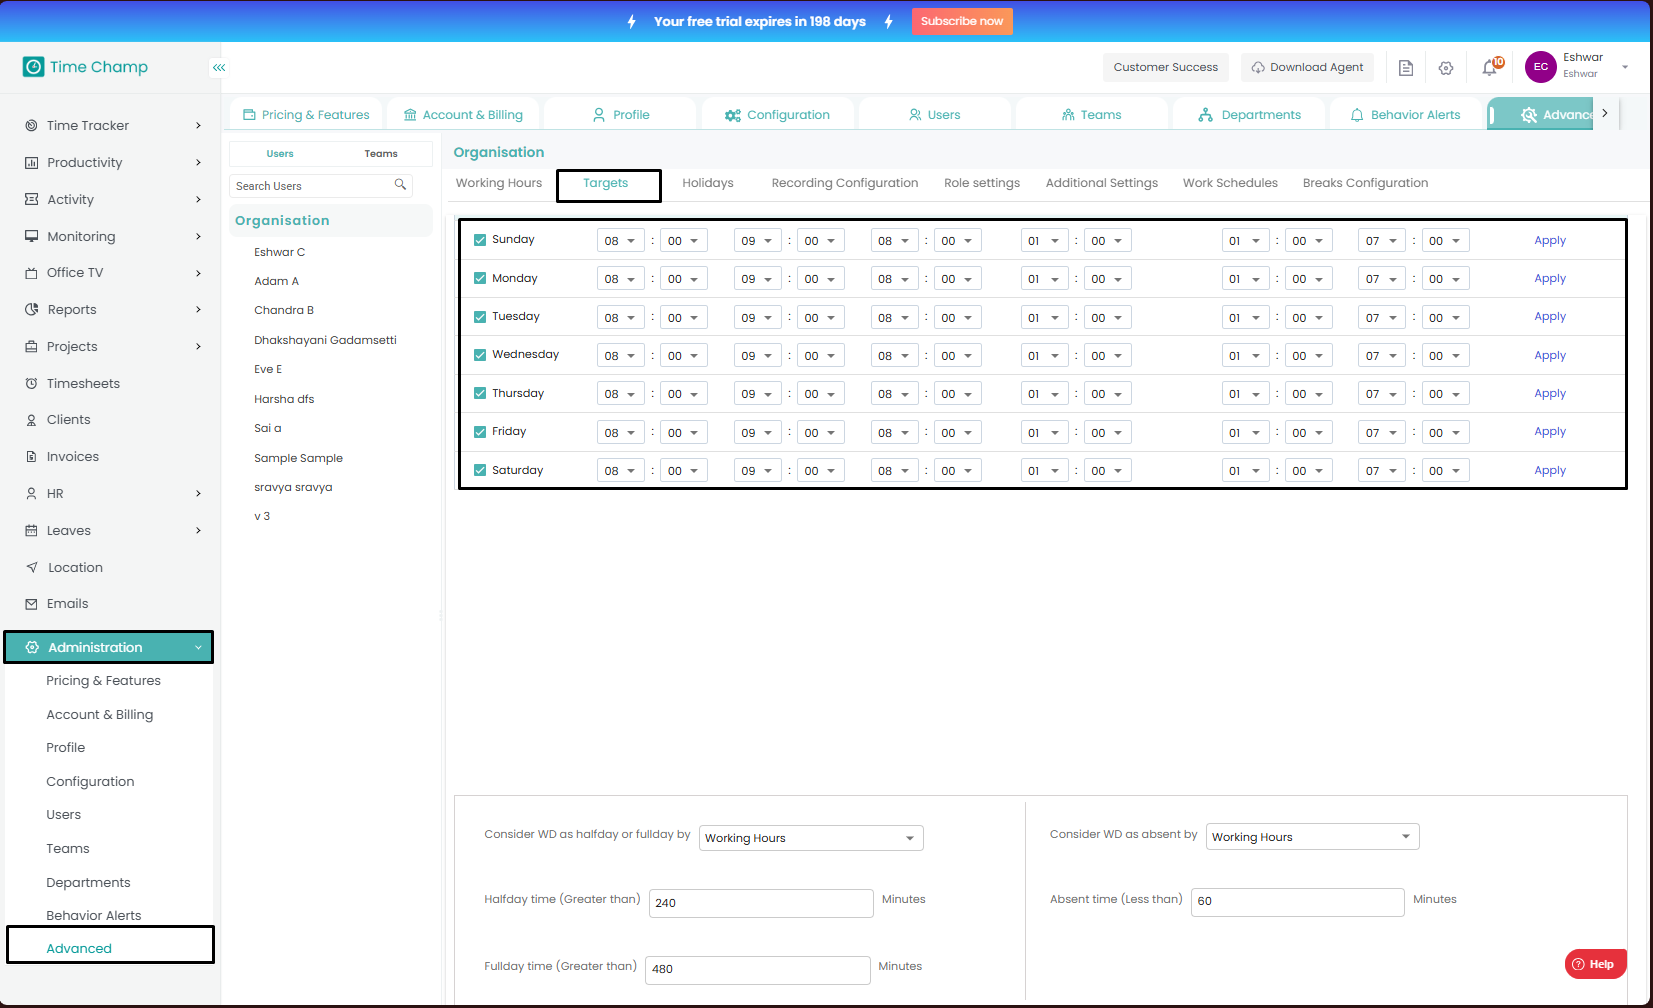
Task: Collapse the sidebar with double-chevron icon
Action: [219, 67]
